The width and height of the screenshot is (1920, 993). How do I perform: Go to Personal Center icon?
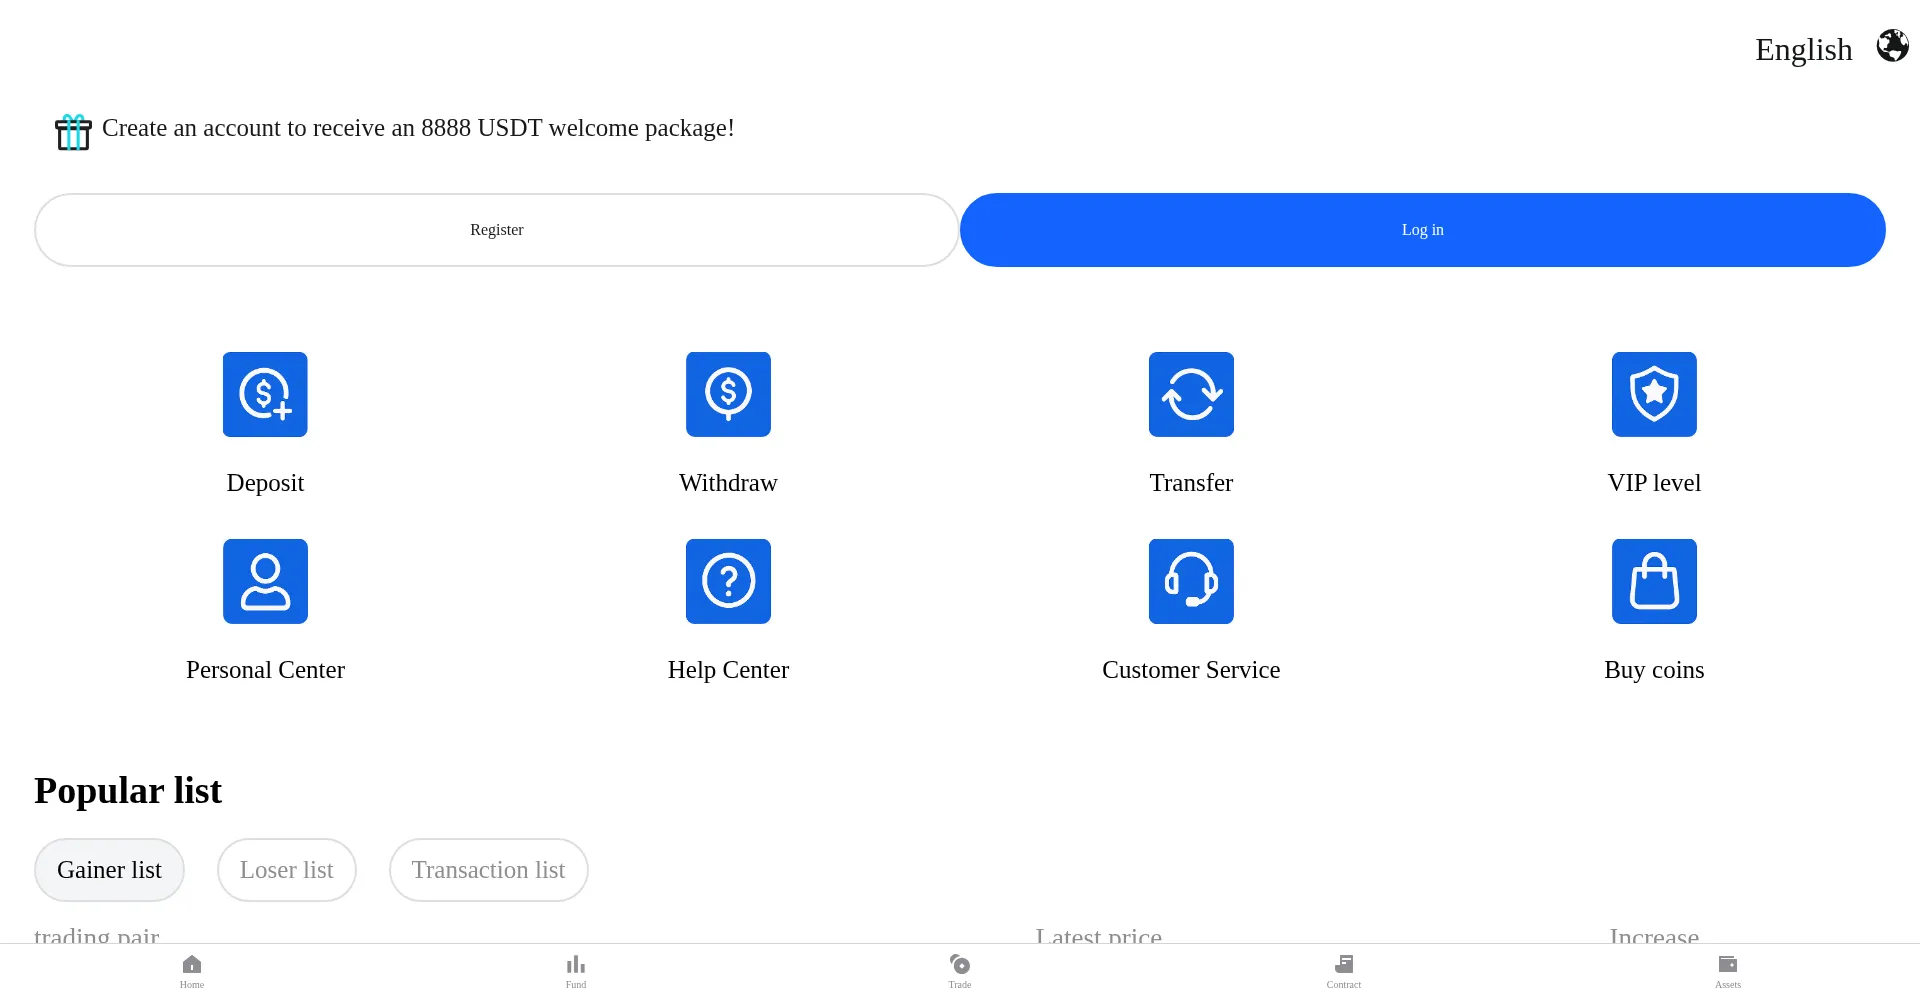pos(265,581)
